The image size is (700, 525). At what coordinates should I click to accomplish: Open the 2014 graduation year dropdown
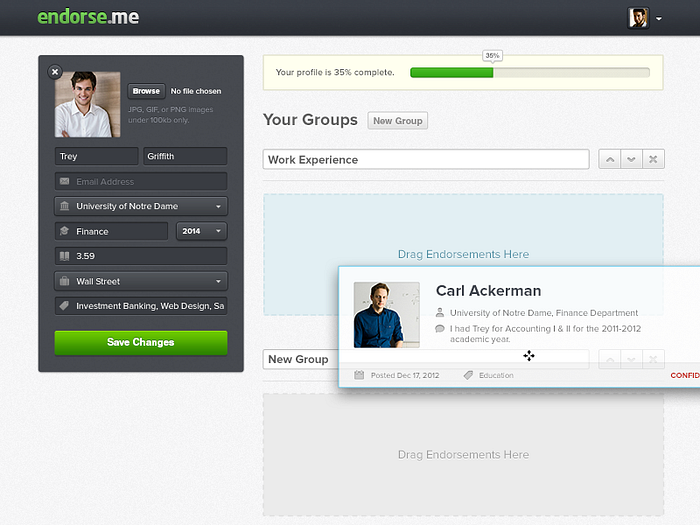pyautogui.click(x=201, y=231)
